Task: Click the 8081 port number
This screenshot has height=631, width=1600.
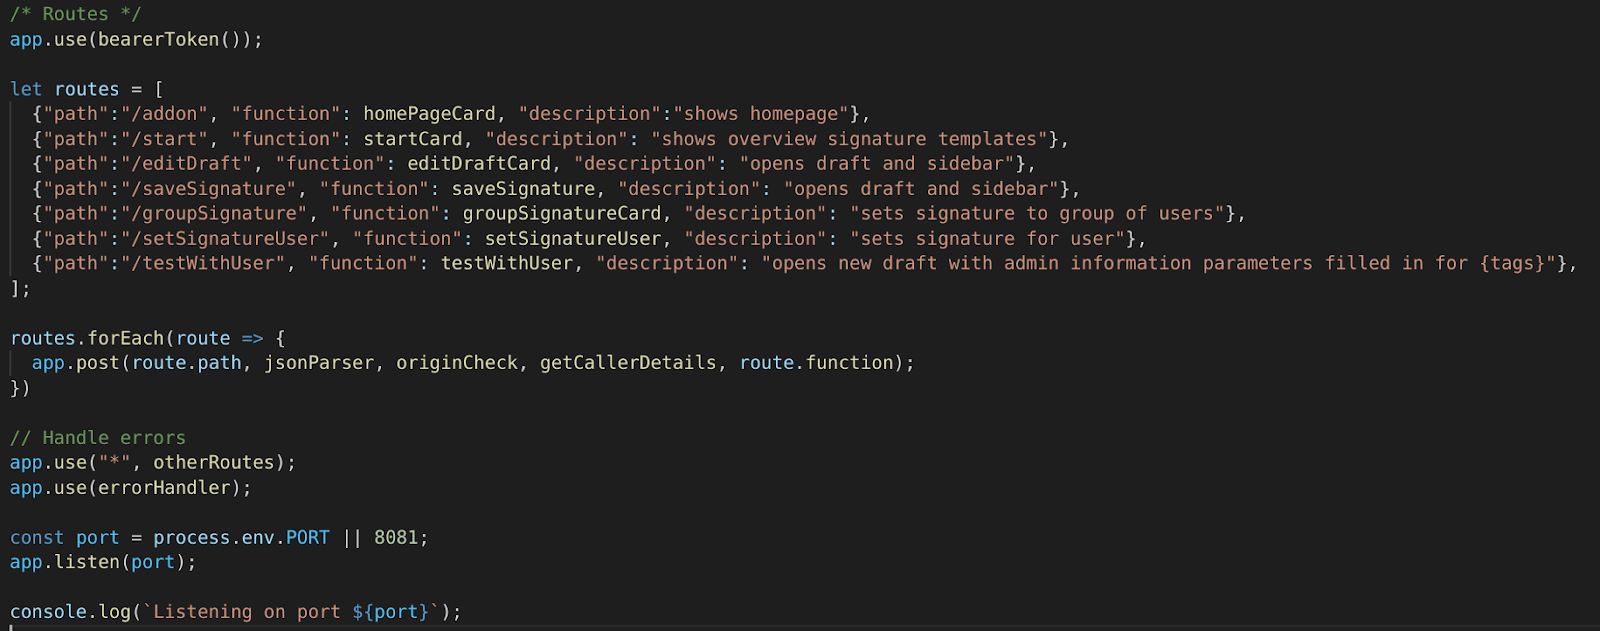Action: coord(396,537)
